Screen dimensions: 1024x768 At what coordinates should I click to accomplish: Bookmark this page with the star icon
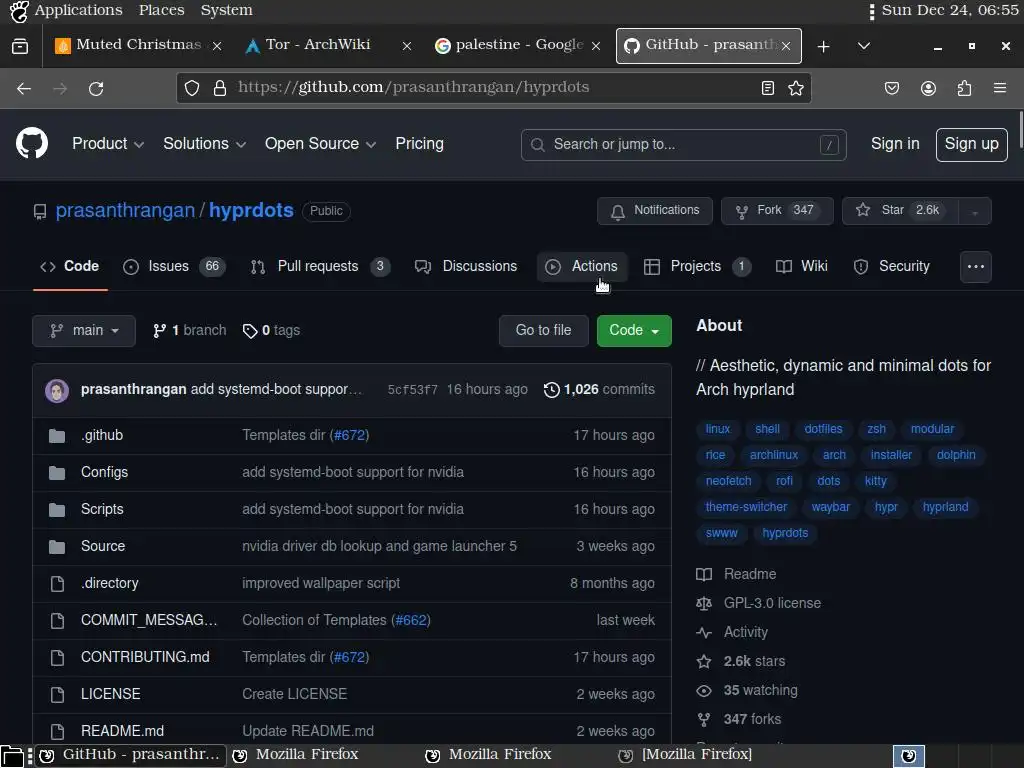[x=795, y=88]
